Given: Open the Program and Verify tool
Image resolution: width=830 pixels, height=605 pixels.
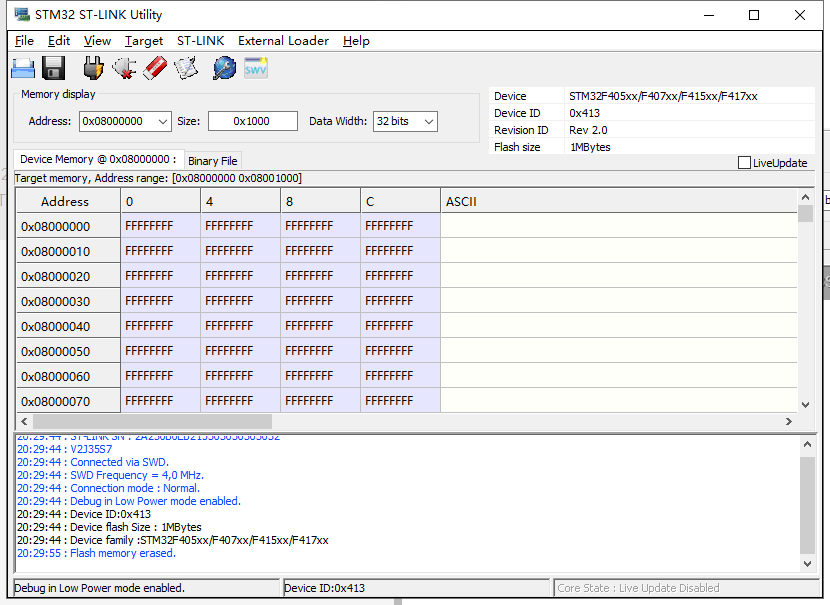Looking at the screenshot, I should click(x=187, y=67).
